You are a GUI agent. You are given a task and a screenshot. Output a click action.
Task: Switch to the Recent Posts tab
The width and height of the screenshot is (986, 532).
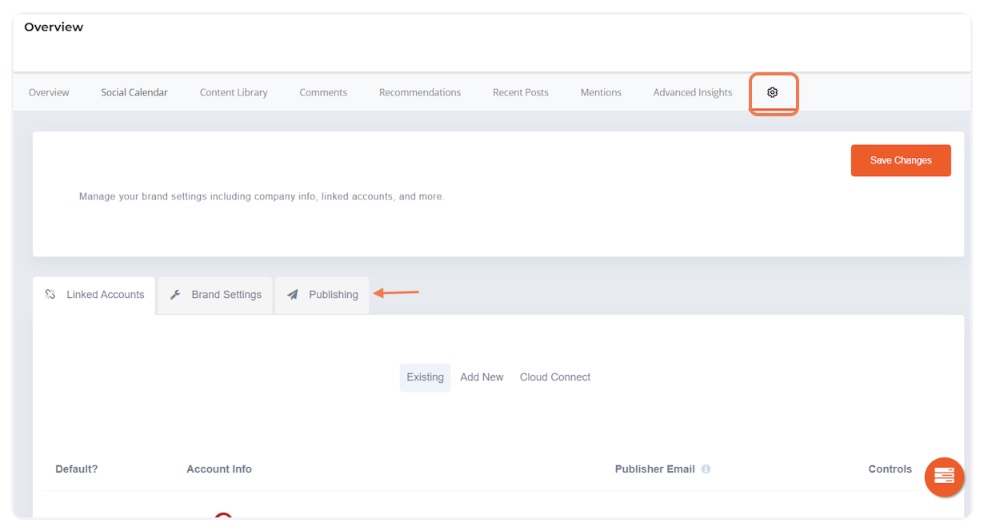520,93
